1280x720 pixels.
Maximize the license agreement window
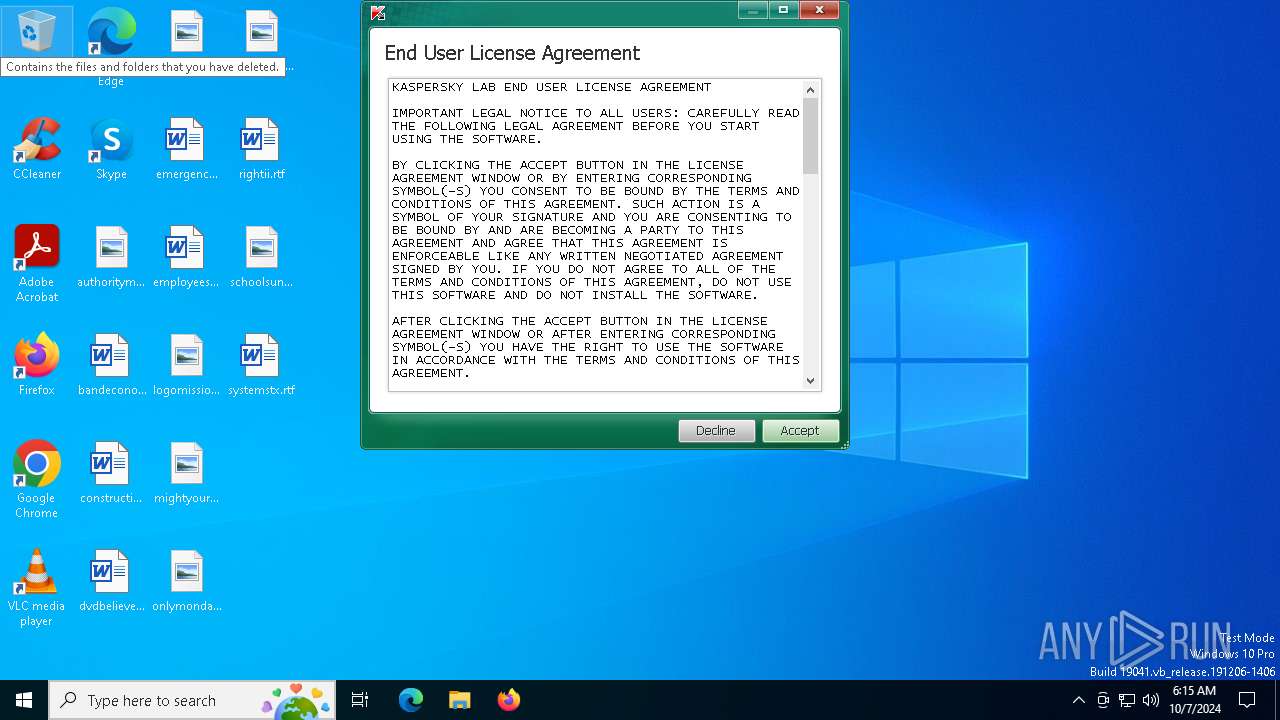coord(783,10)
